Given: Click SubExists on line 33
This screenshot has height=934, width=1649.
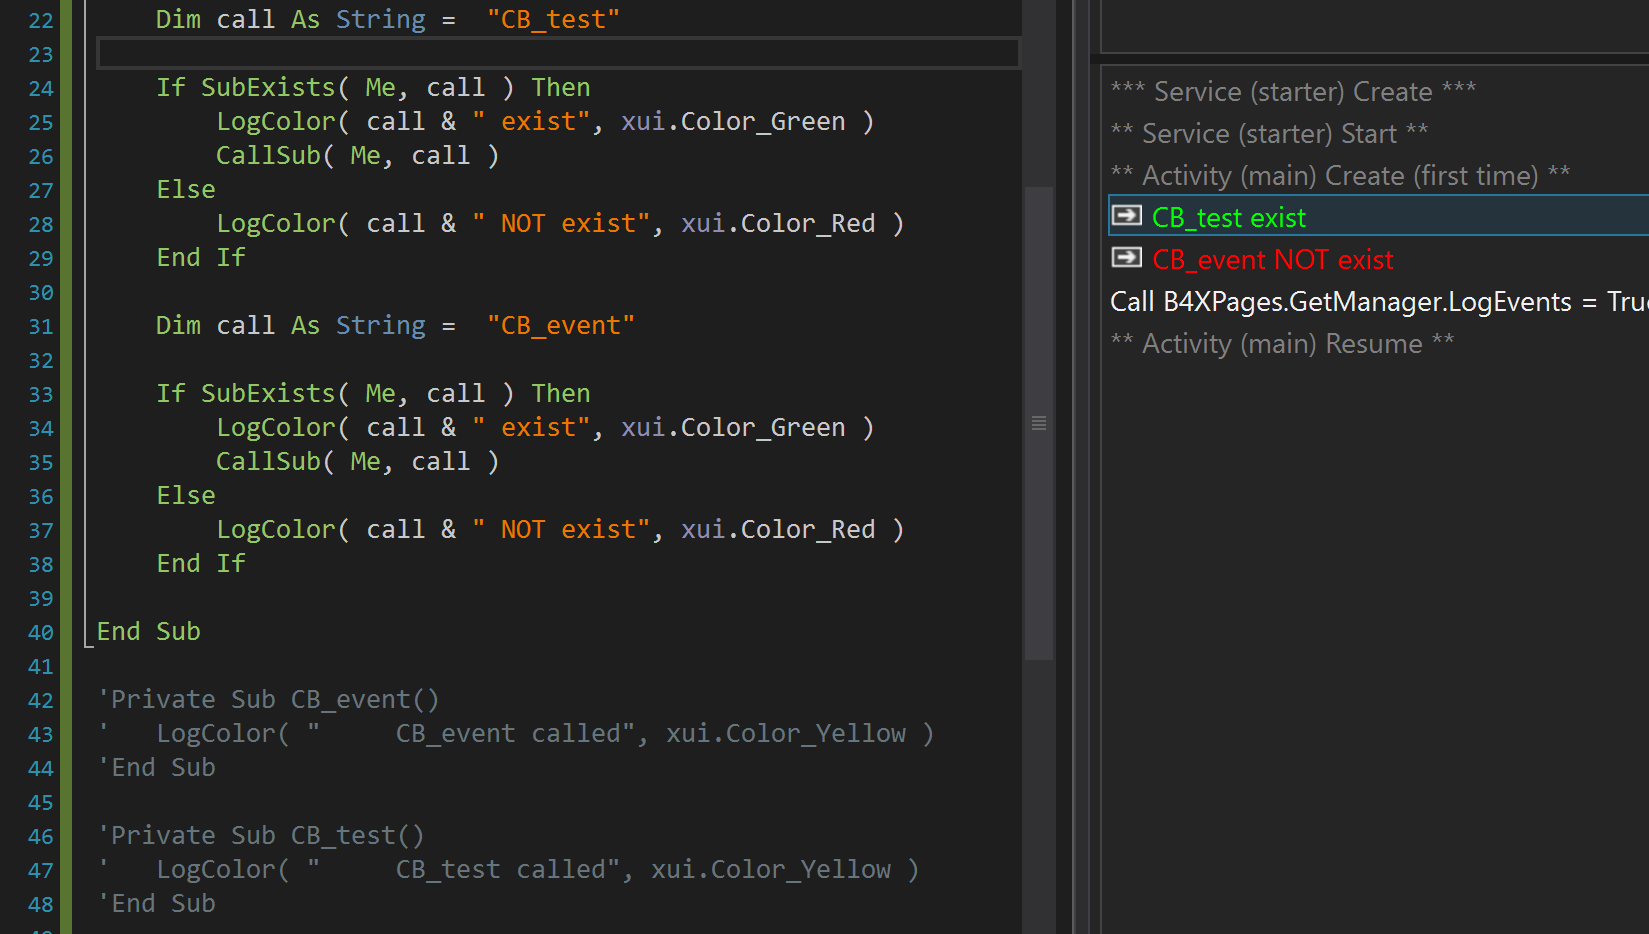Looking at the screenshot, I should tap(268, 393).
